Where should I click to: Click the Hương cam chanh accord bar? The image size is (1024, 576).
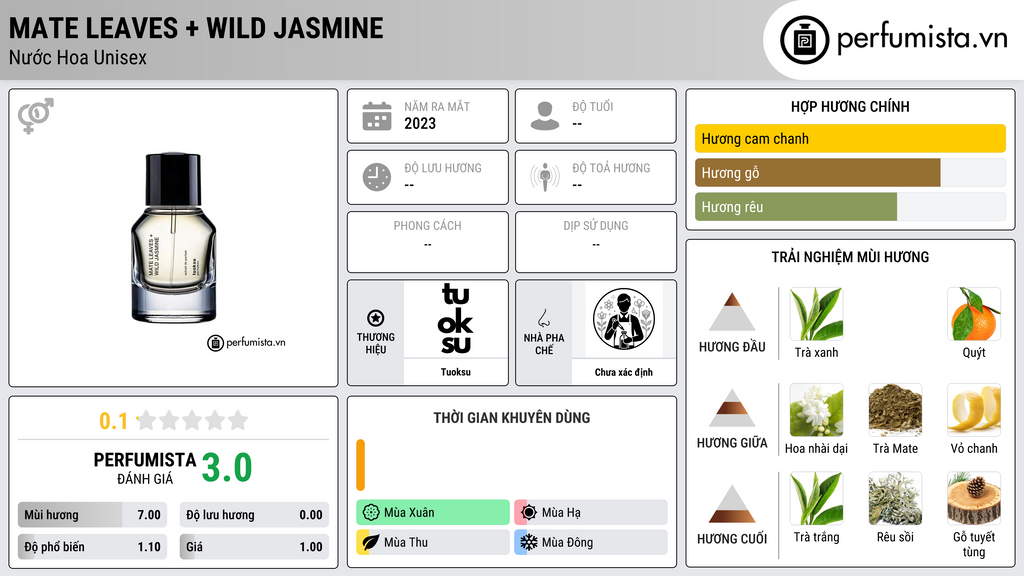(850, 138)
